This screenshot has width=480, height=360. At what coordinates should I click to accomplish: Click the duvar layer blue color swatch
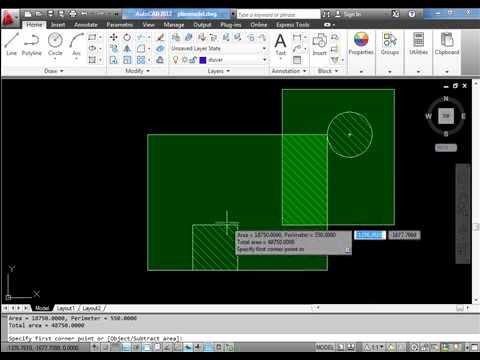click(203, 60)
